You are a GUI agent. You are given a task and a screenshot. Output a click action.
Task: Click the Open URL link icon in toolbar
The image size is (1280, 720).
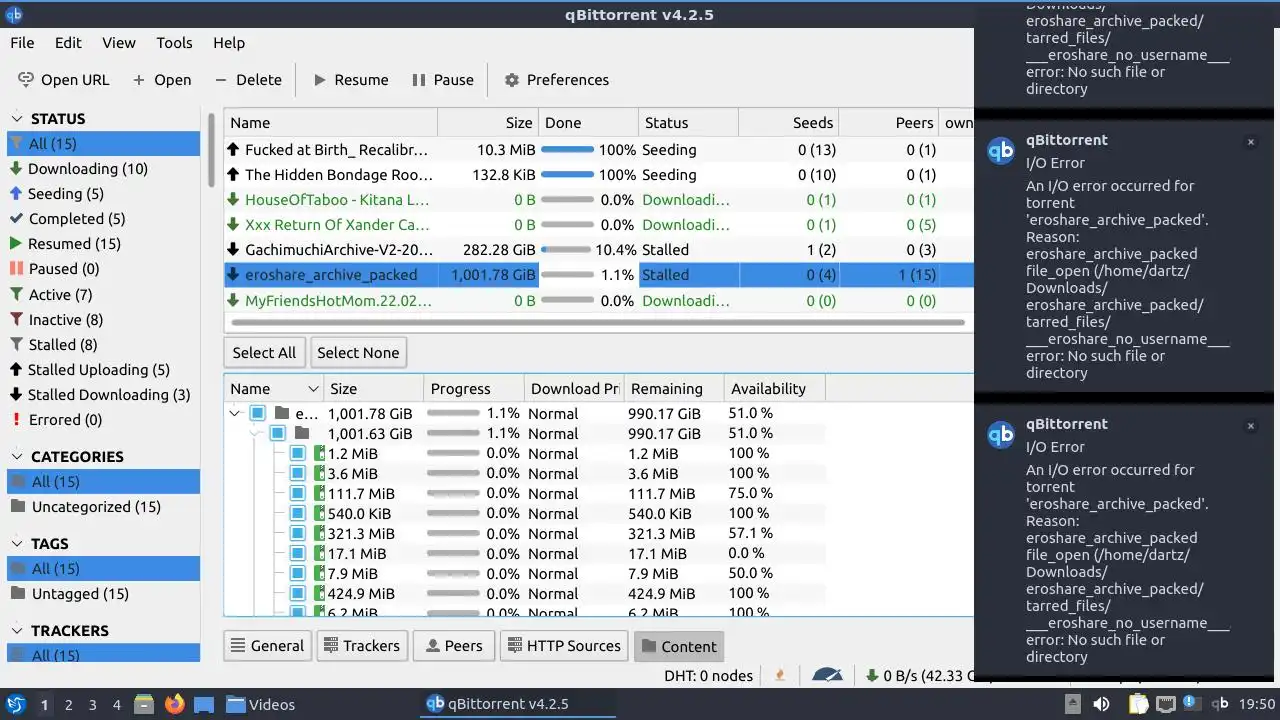point(25,80)
